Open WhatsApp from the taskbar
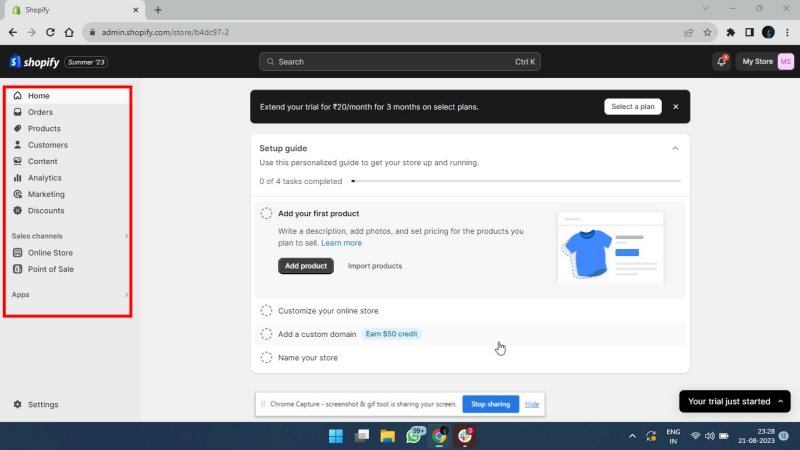Screen dimensions: 800x450 [x=414, y=436]
